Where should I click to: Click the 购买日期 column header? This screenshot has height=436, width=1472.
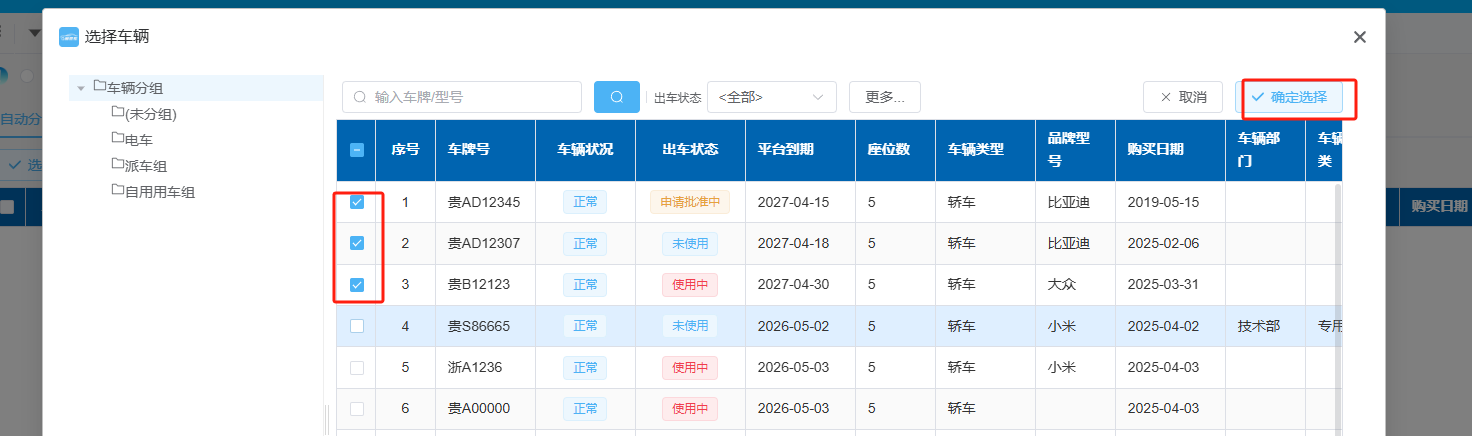point(1155,150)
